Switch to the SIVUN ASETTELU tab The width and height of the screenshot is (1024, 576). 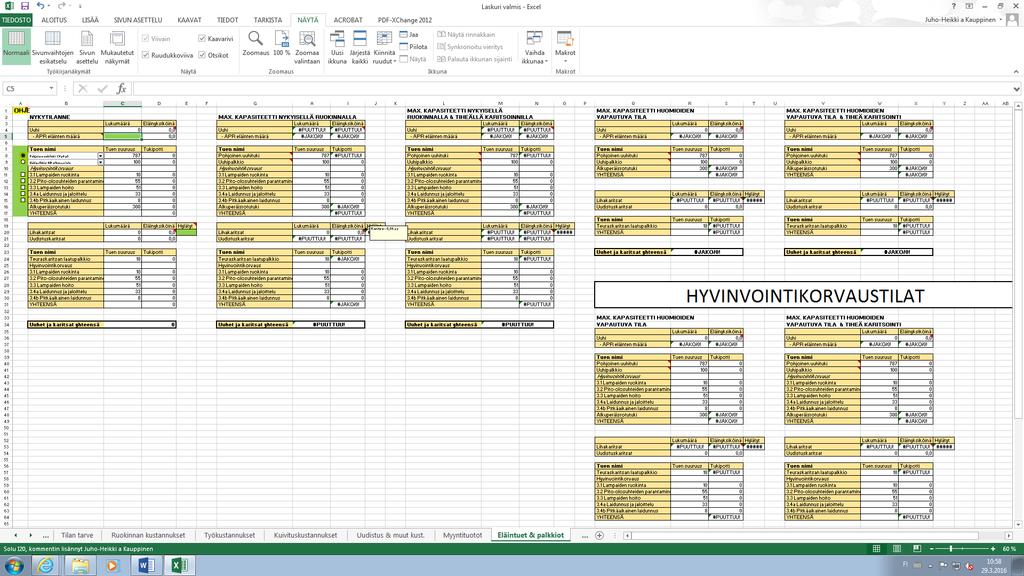[x=138, y=20]
